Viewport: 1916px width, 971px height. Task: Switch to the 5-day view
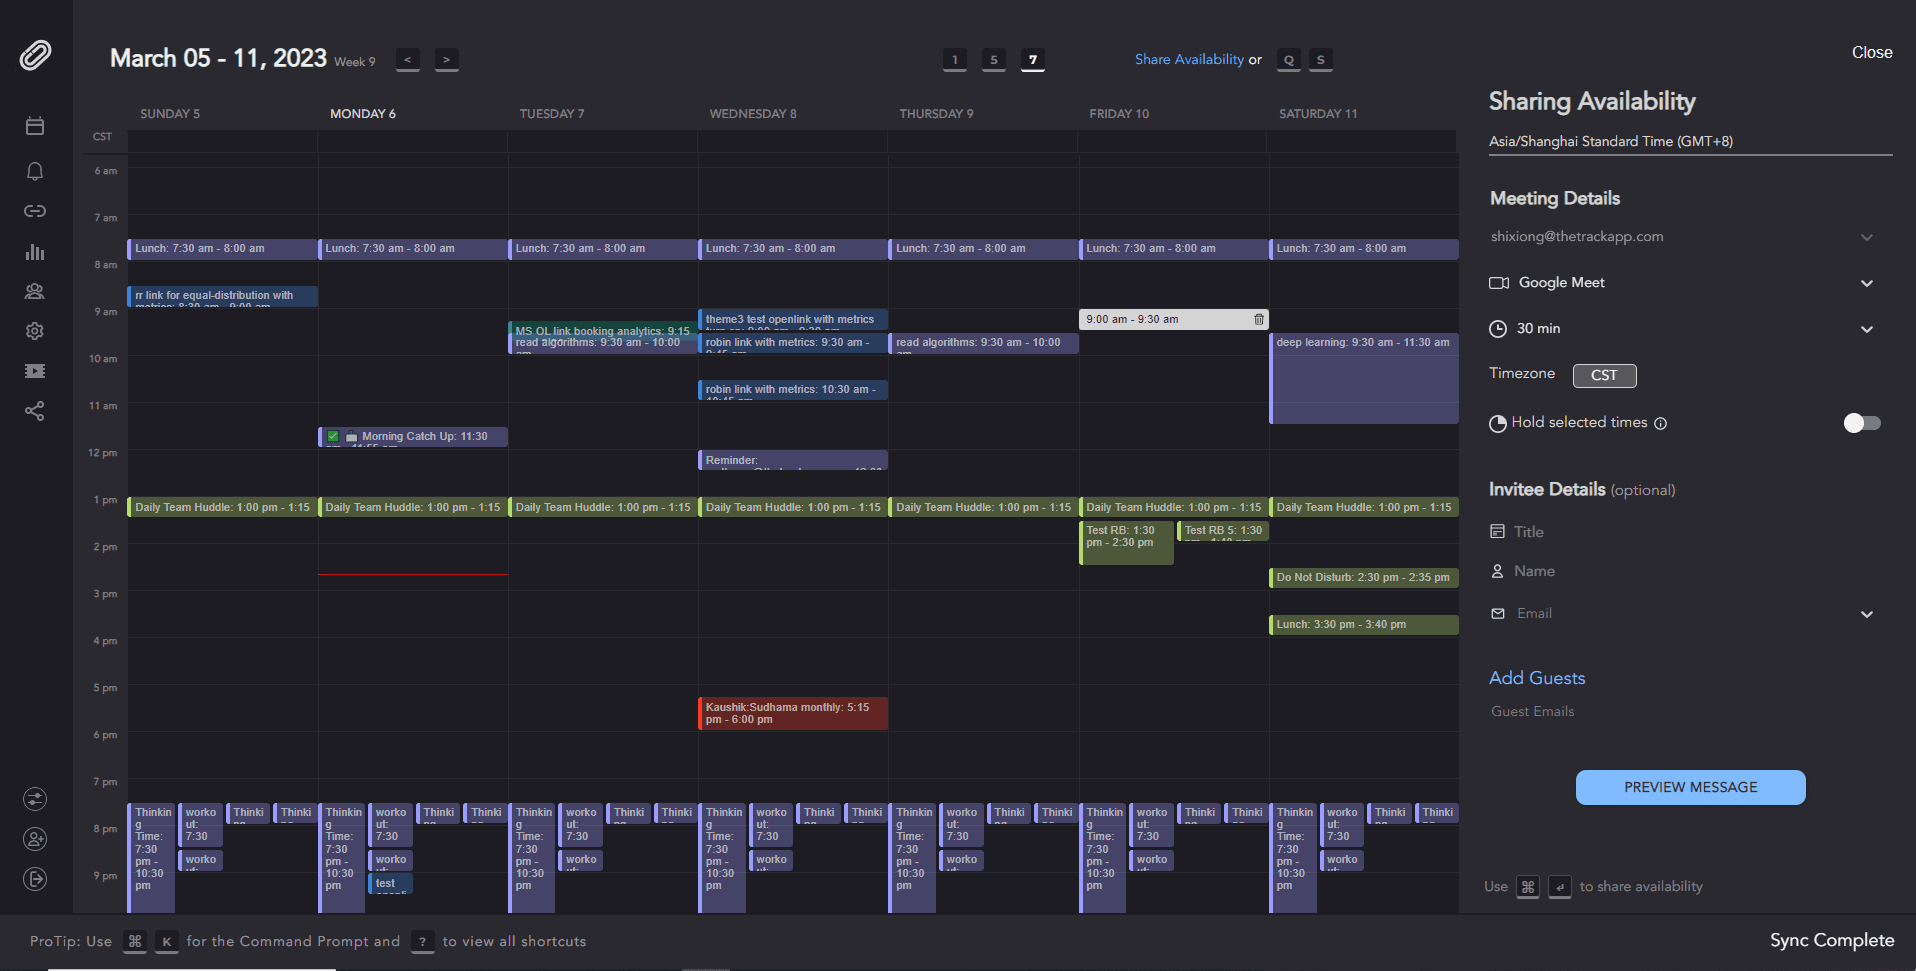pyautogui.click(x=993, y=60)
